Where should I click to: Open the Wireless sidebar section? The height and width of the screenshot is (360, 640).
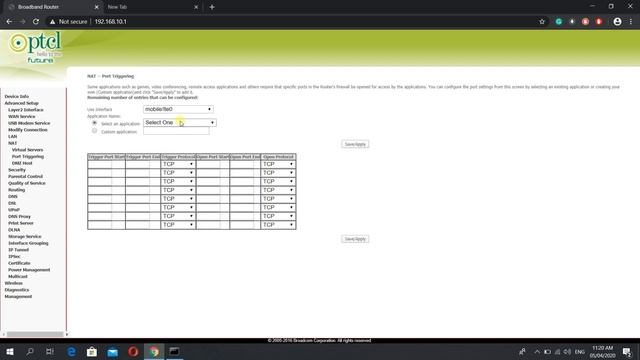13,283
